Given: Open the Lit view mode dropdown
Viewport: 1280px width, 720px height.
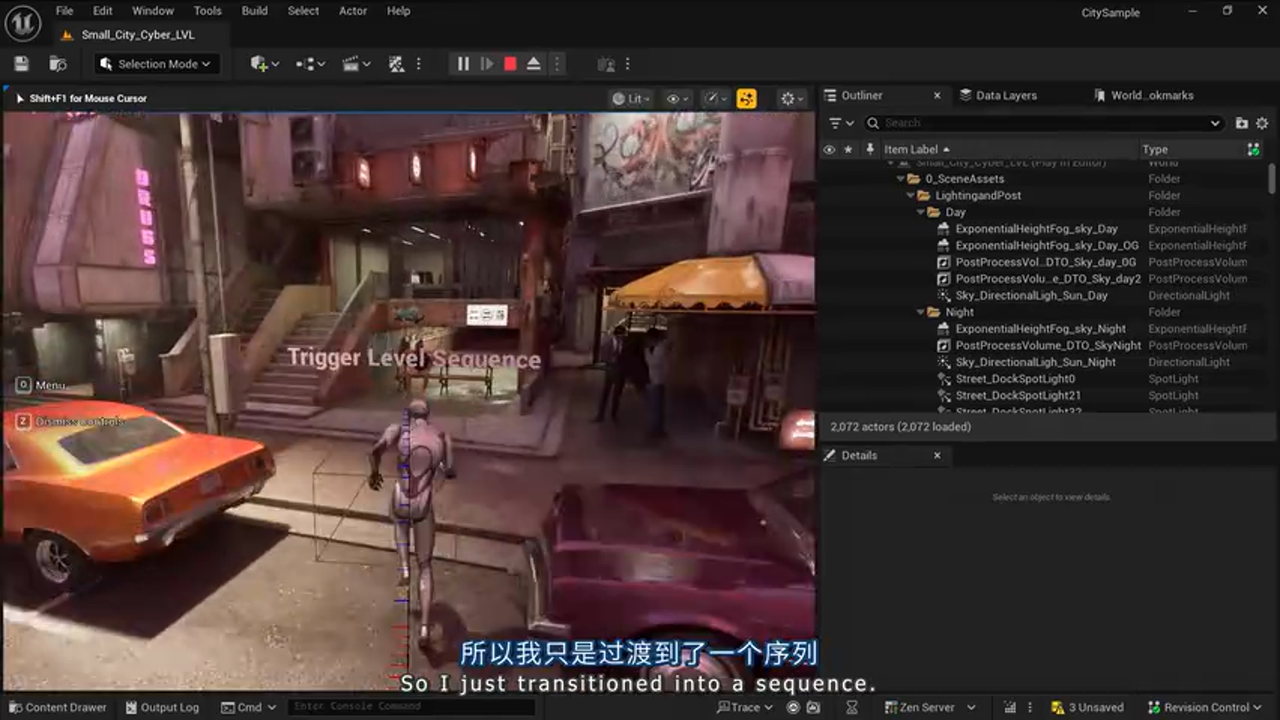Looking at the screenshot, I should (x=630, y=98).
